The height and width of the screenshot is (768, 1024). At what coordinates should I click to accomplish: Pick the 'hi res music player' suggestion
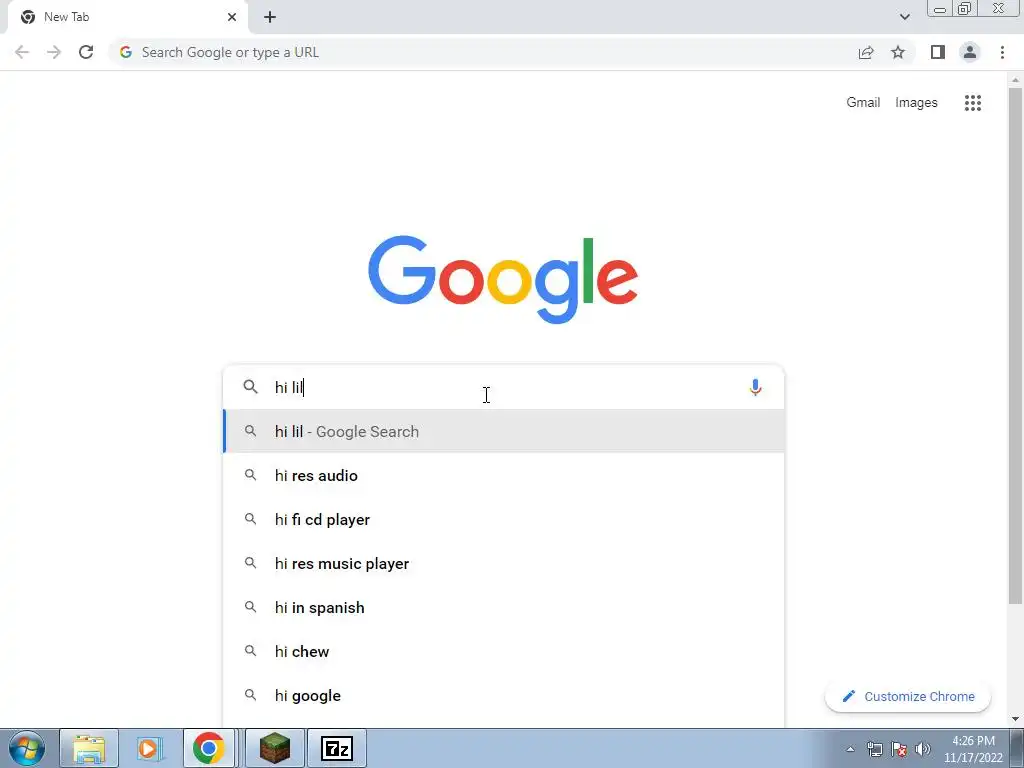point(504,564)
